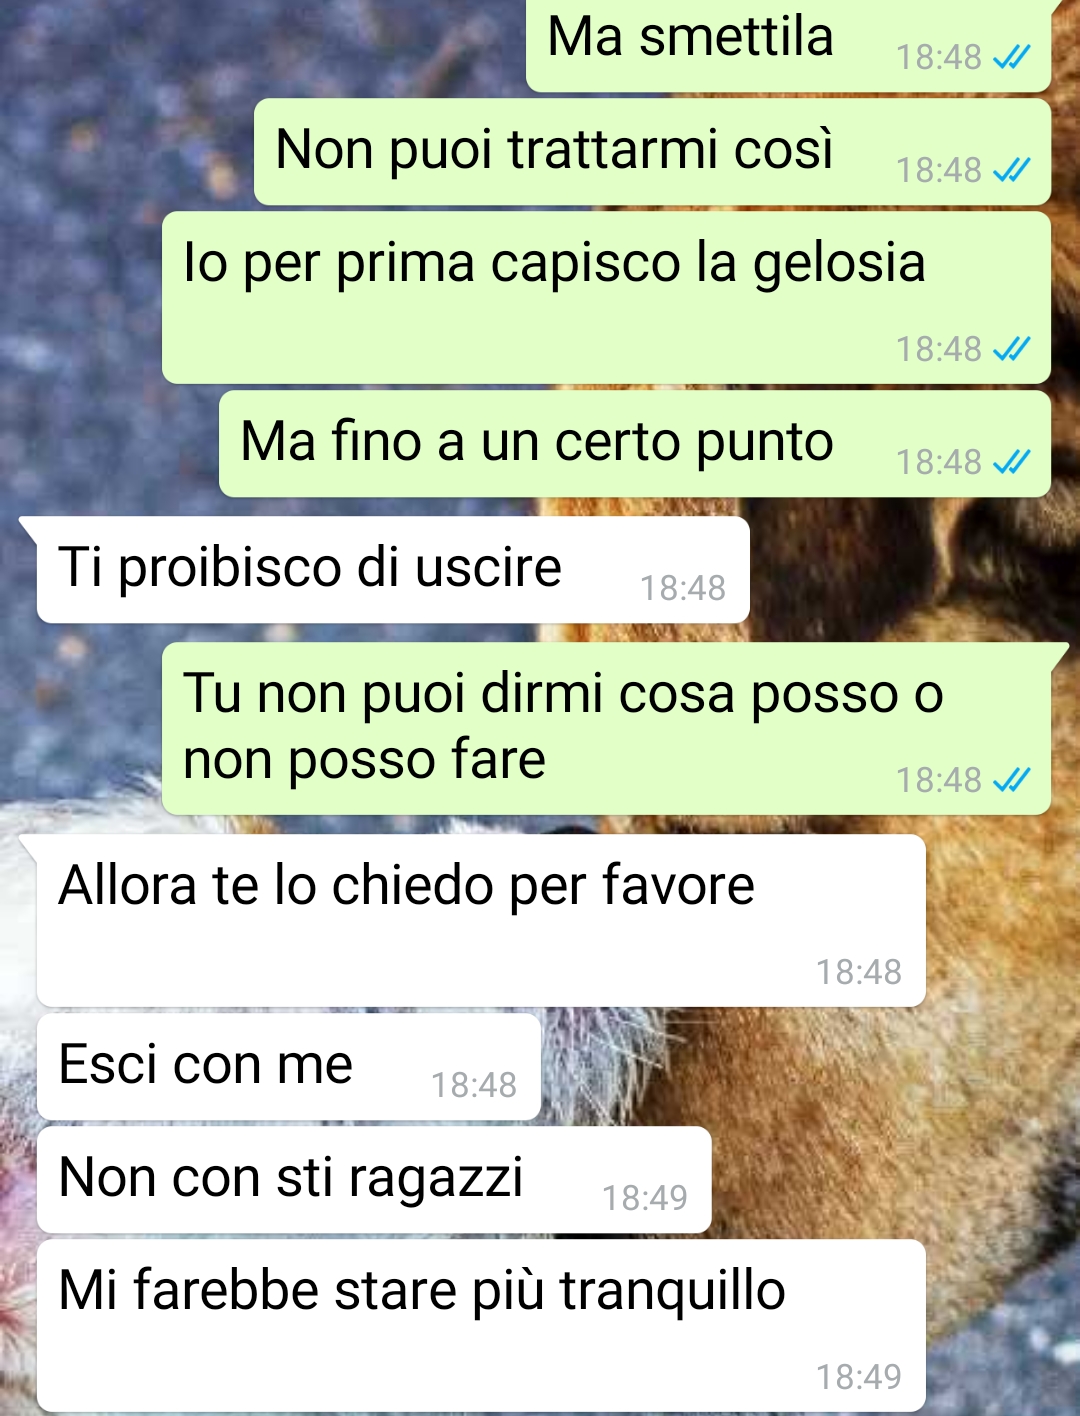This screenshot has width=1080, height=1416.
Task: Tap the 'Allora te lo chiedo per favore' bubble
Action: click(481, 920)
